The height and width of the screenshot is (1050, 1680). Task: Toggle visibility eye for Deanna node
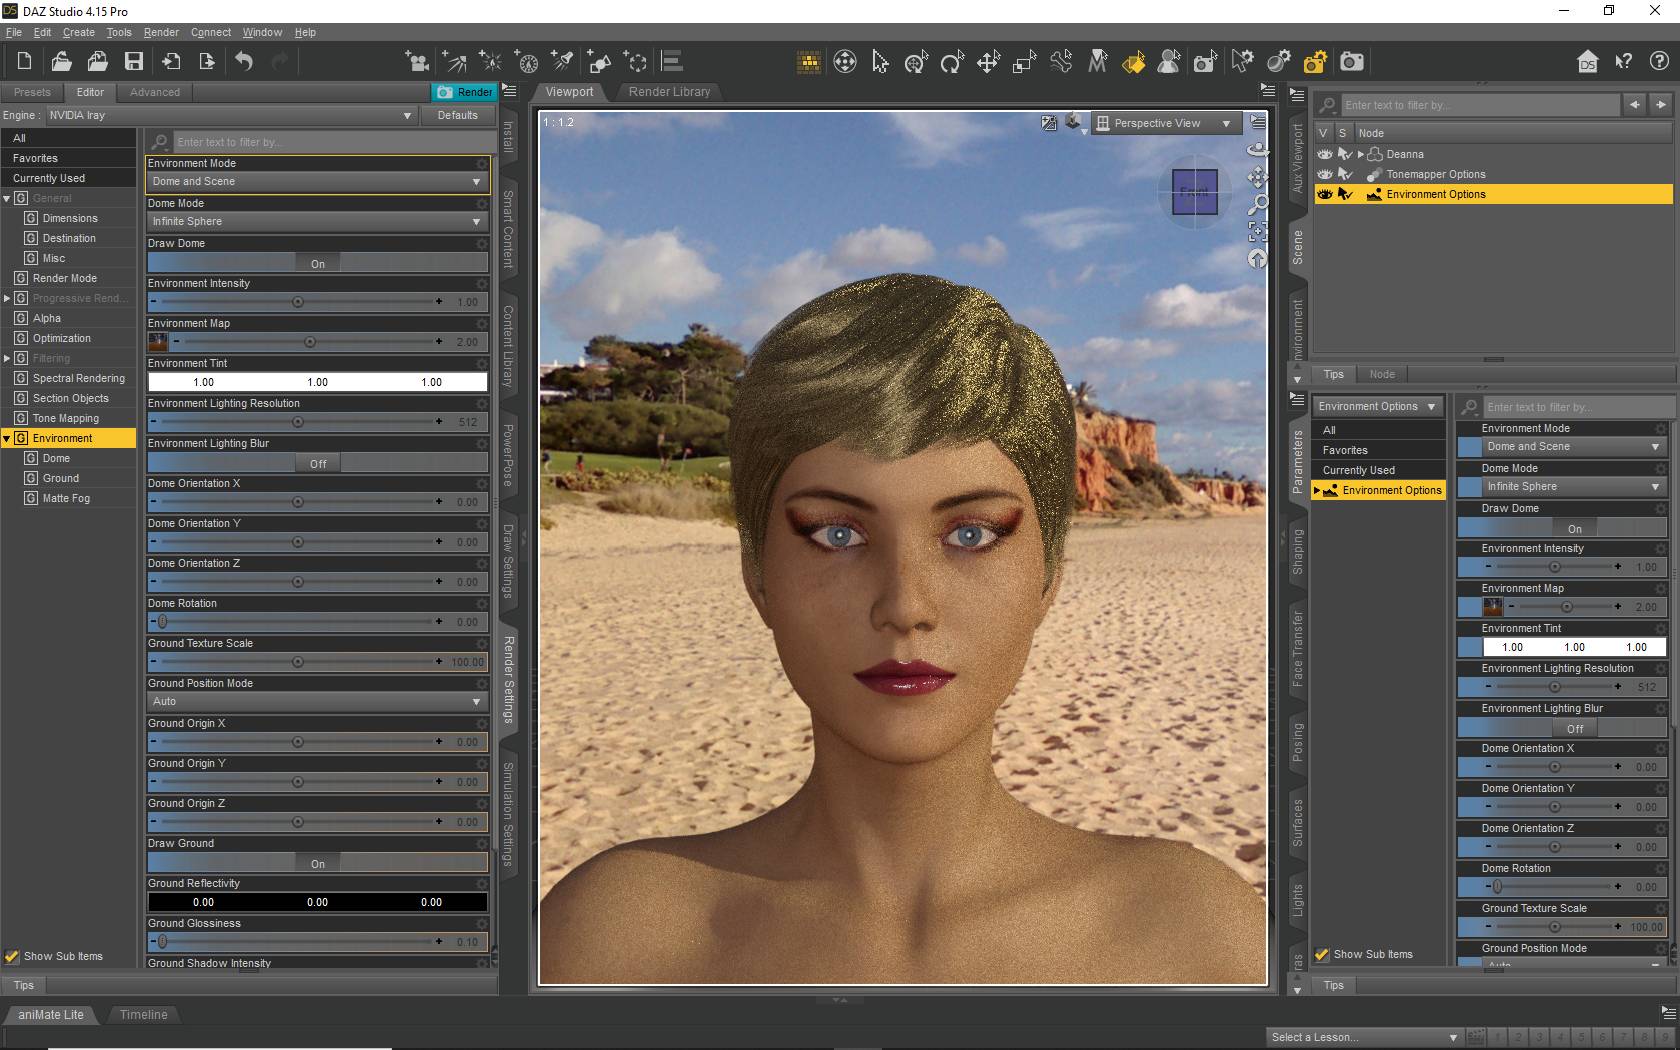[1325, 154]
